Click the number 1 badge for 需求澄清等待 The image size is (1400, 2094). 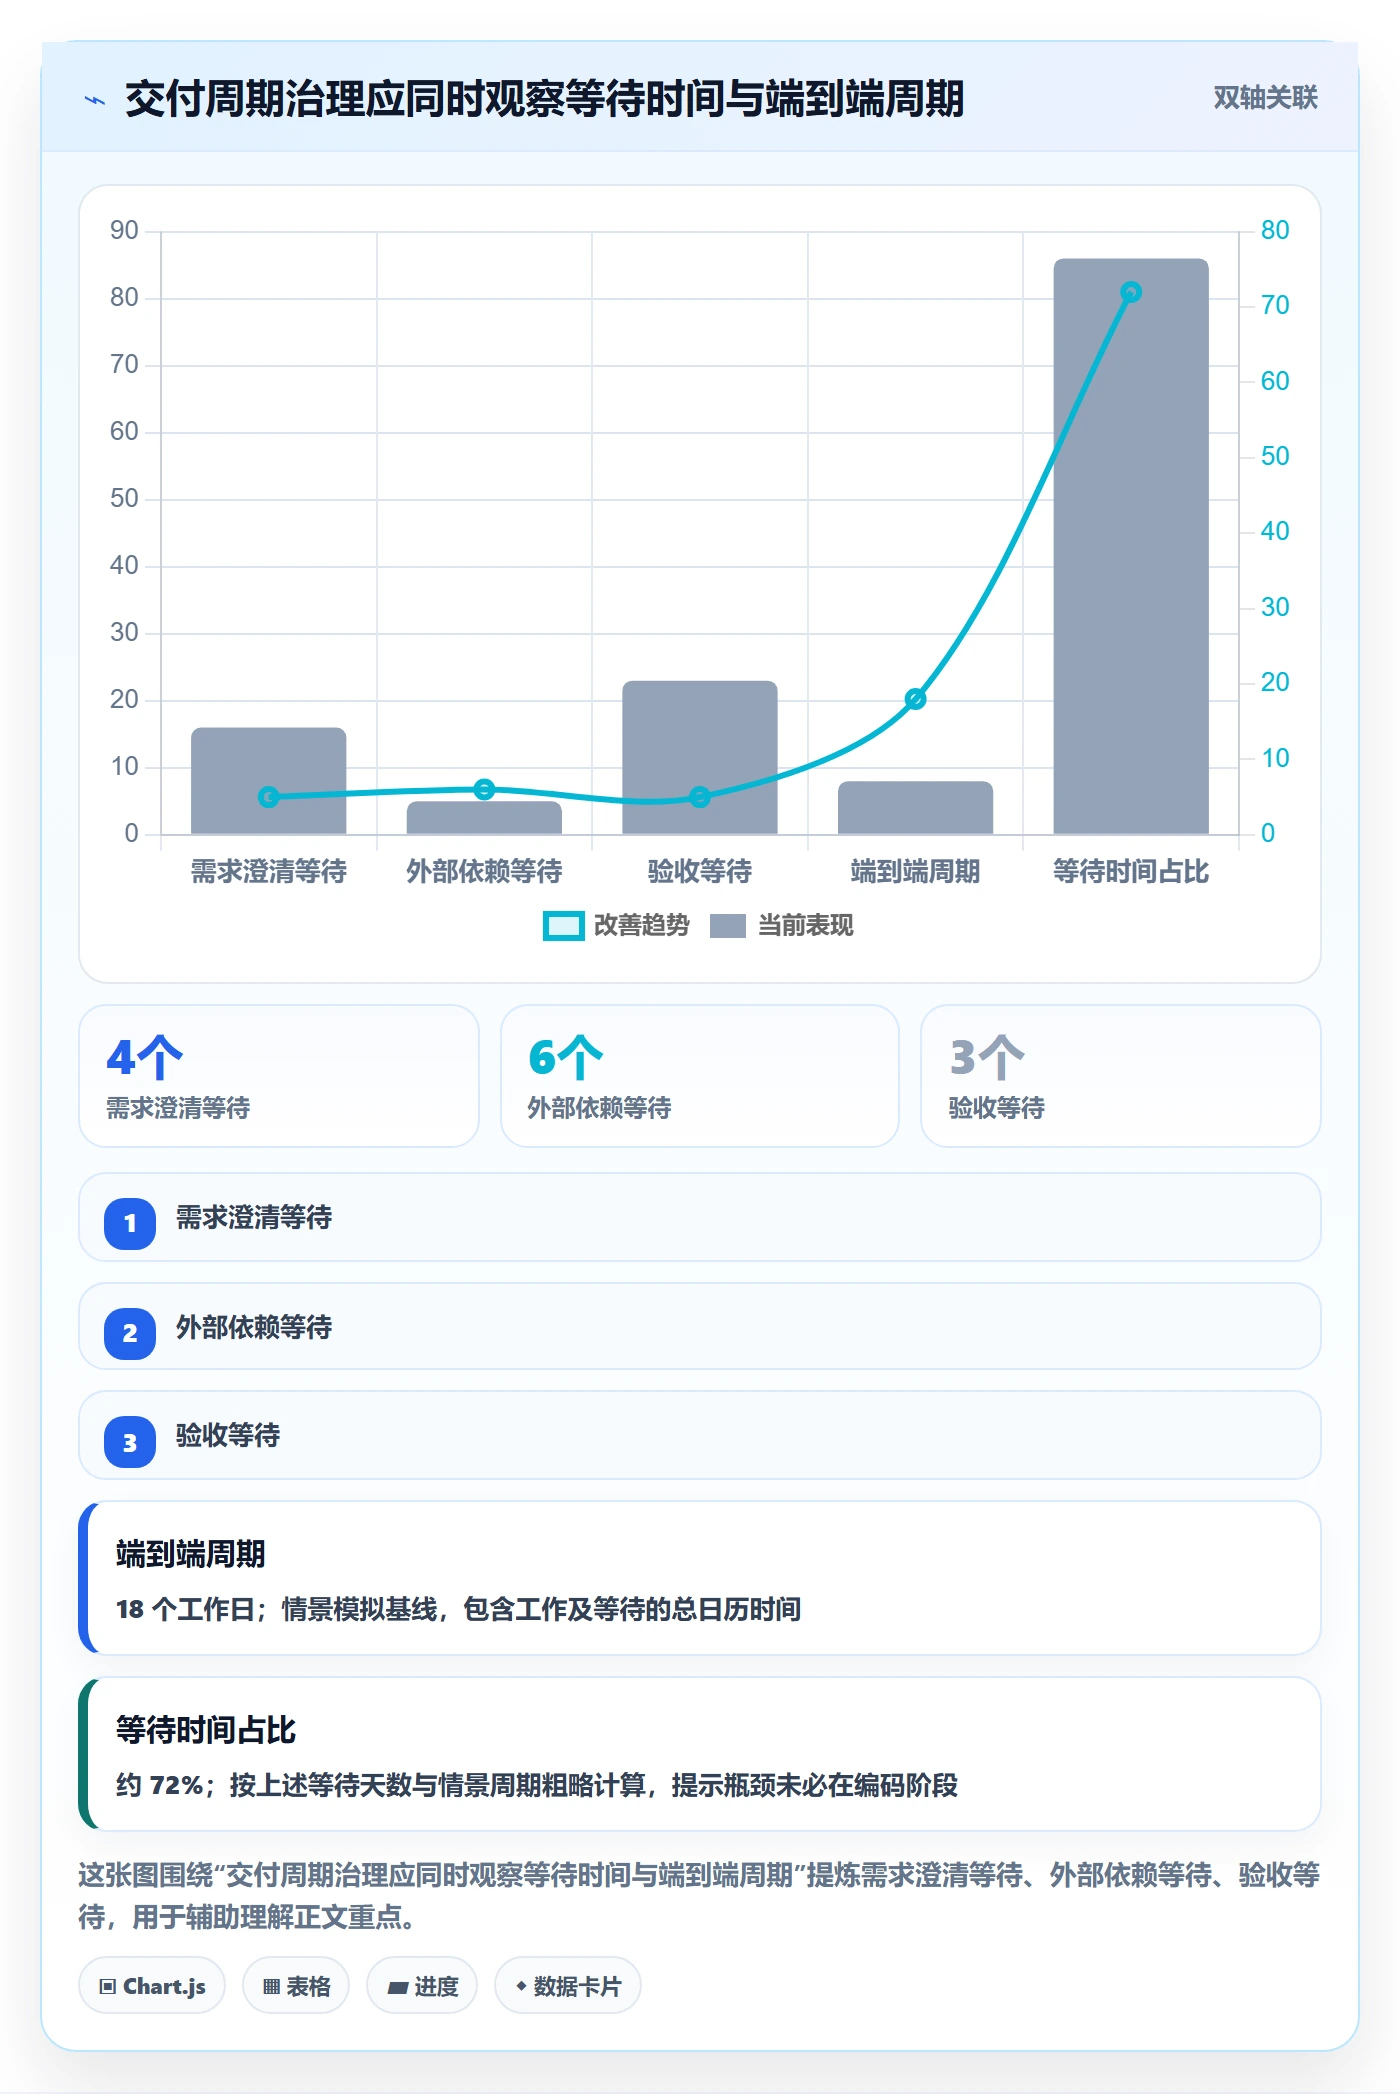click(130, 1223)
